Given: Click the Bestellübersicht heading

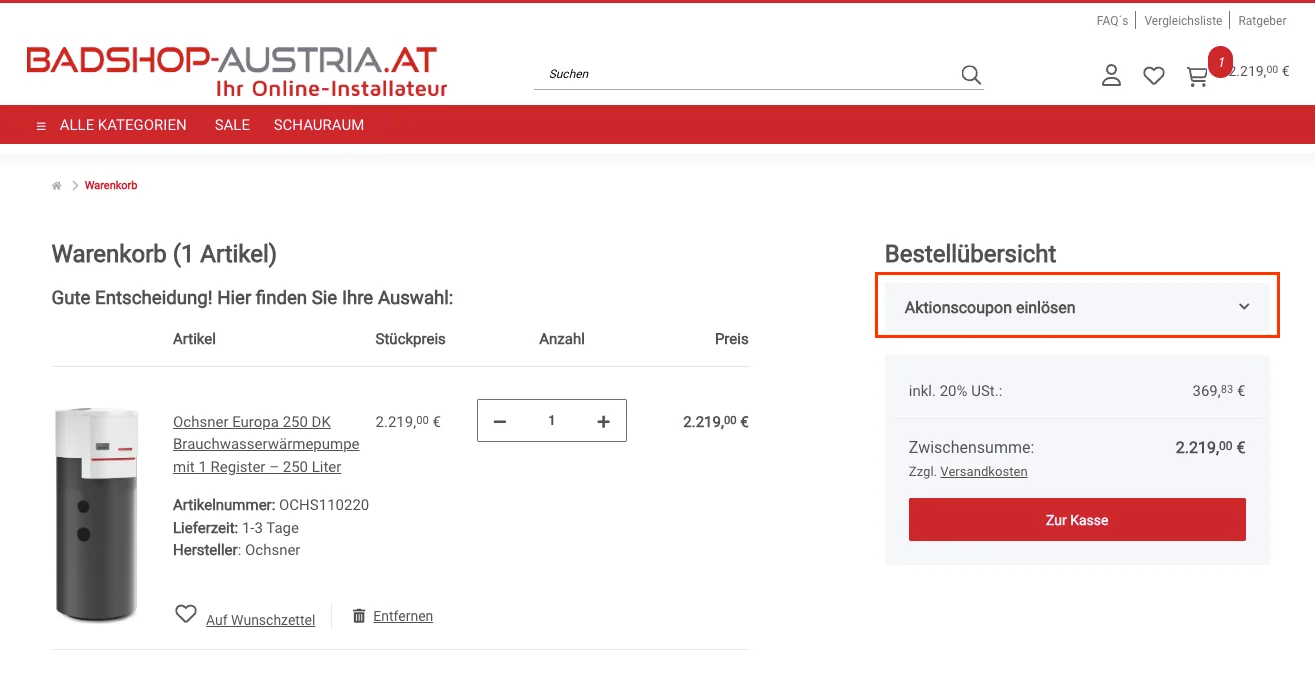Looking at the screenshot, I should tap(971, 254).
